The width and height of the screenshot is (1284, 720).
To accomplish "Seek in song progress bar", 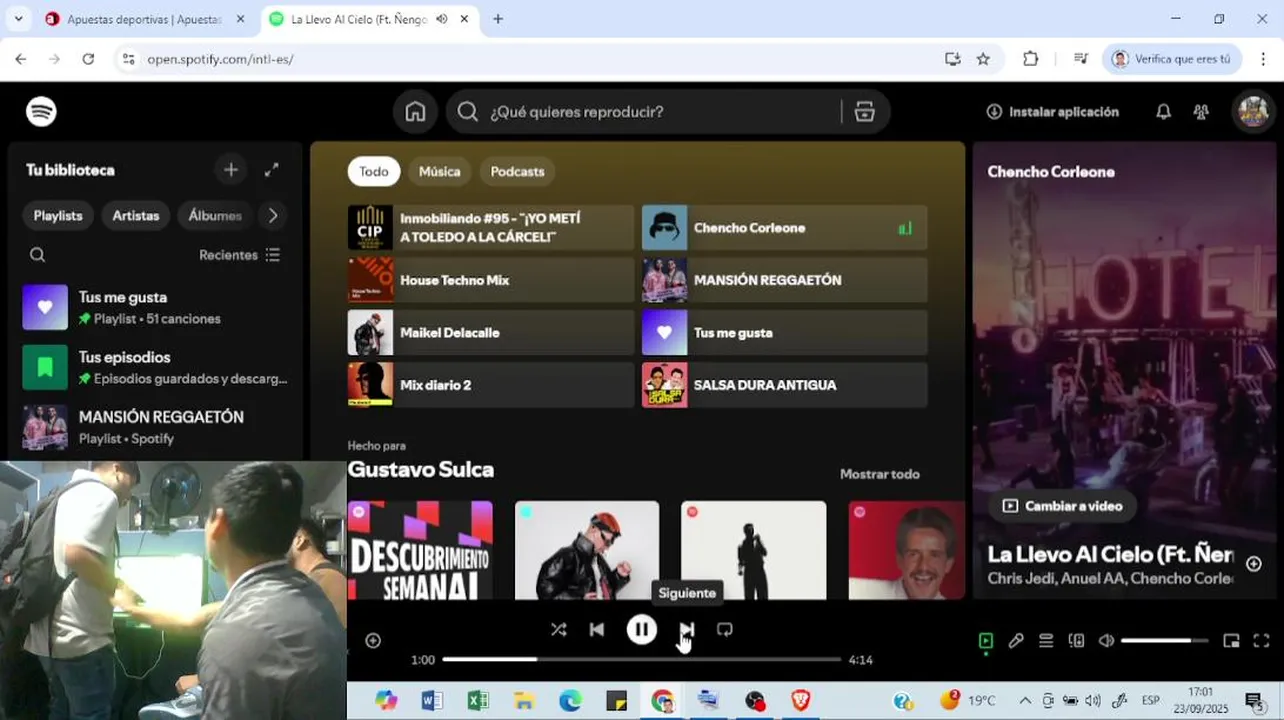I will [642, 660].
